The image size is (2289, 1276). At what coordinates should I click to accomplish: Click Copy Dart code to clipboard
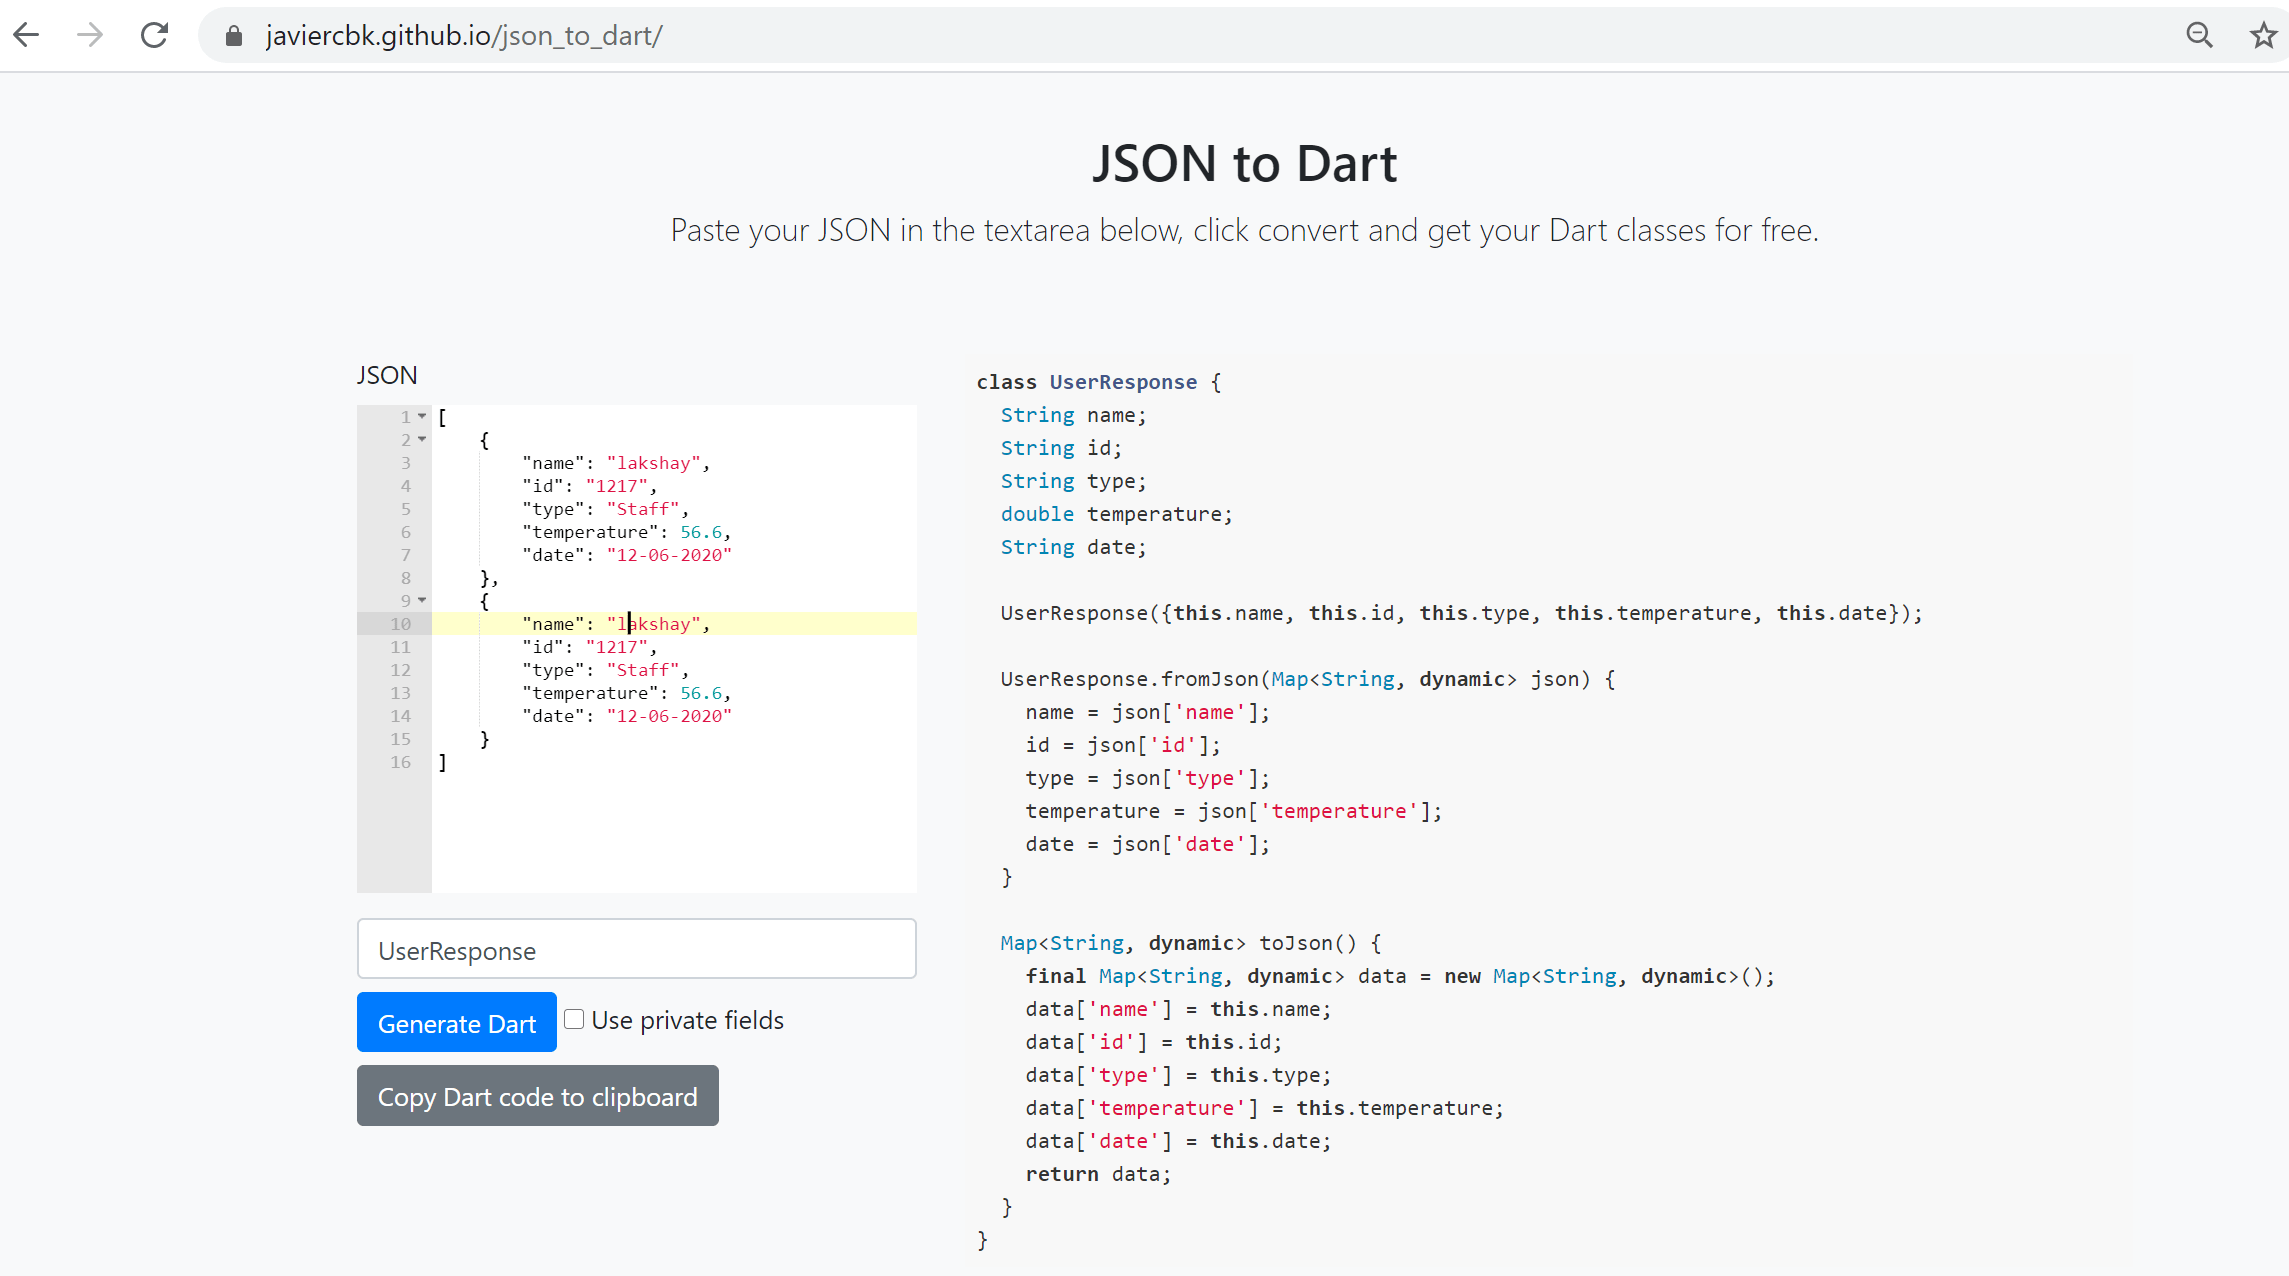(x=537, y=1096)
